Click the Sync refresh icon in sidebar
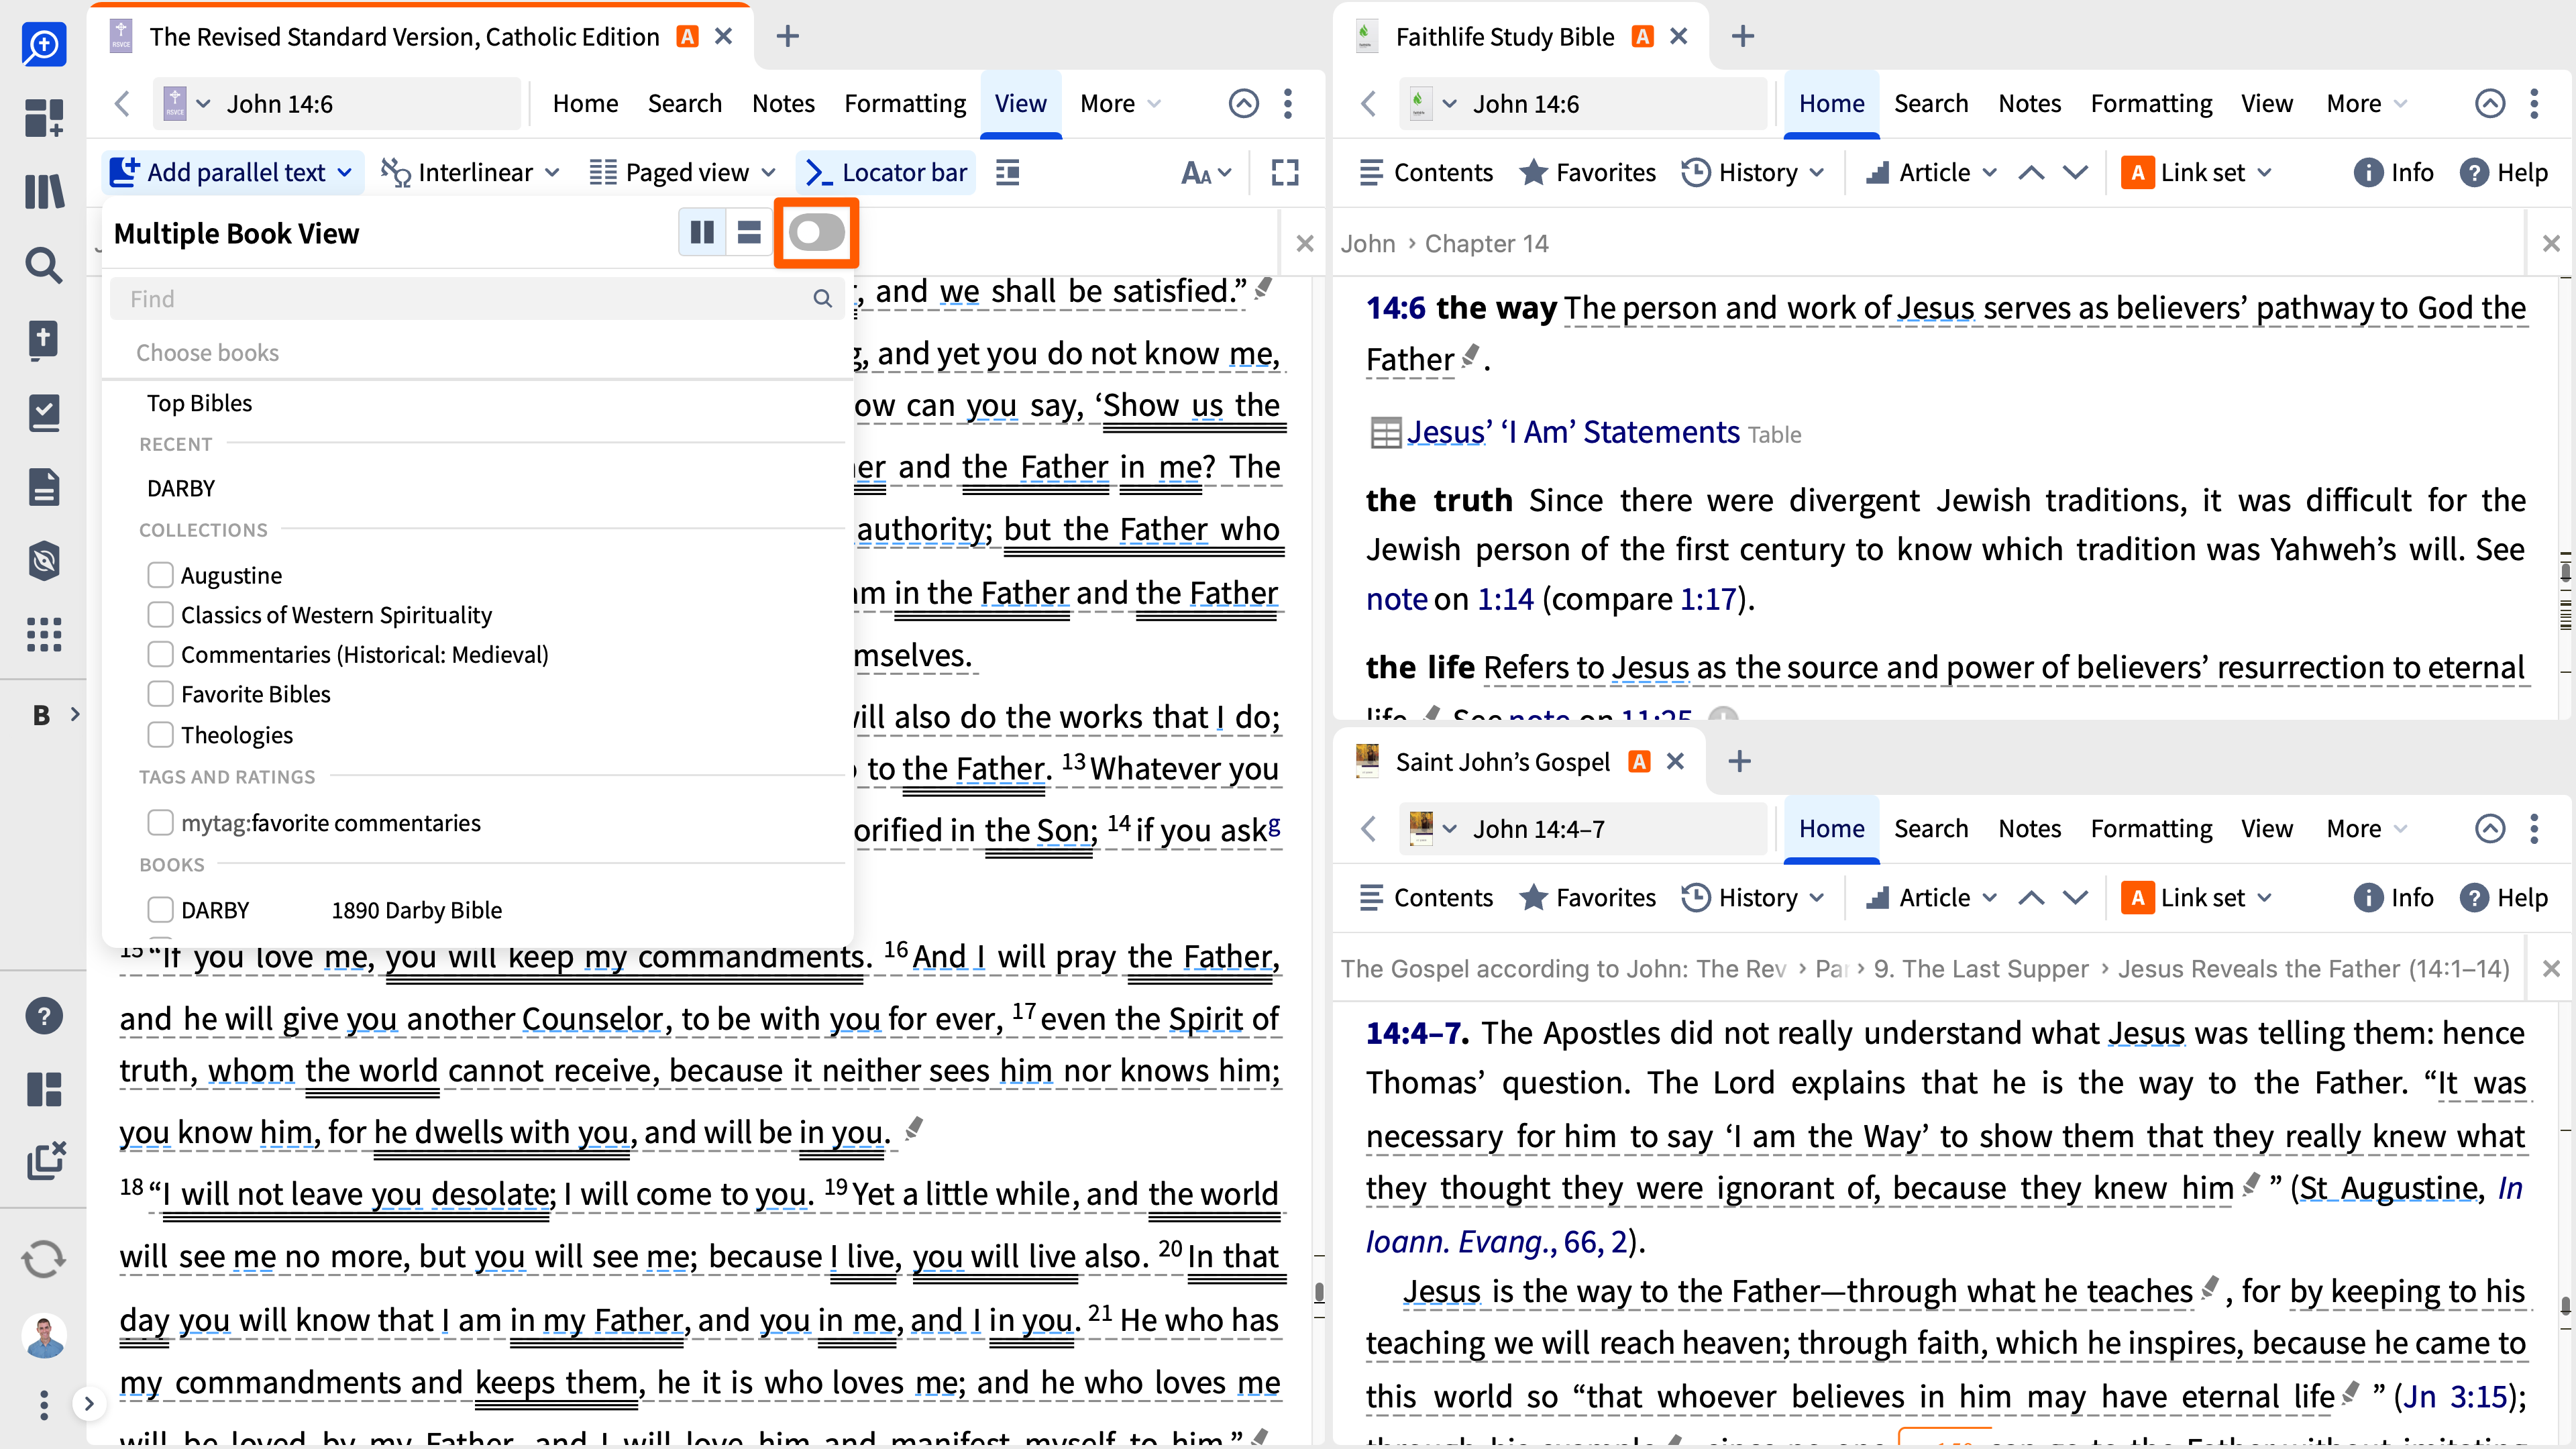 tap(43, 1258)
